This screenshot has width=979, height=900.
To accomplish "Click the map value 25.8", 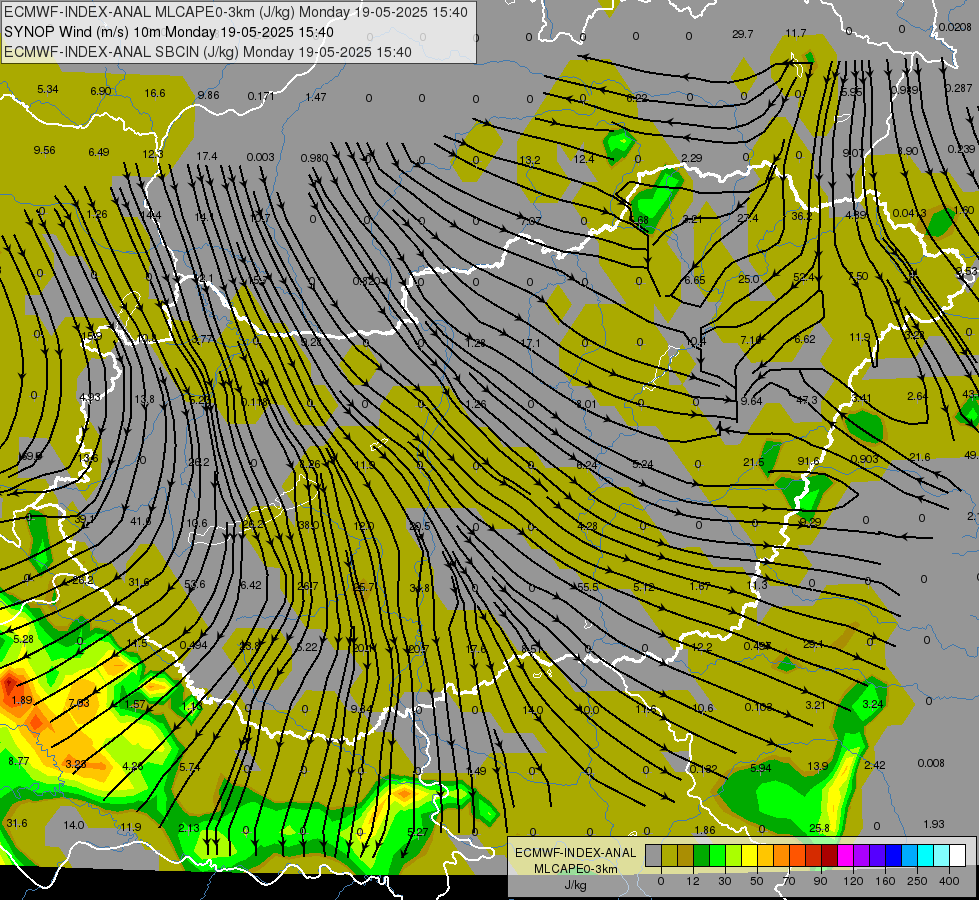I will (819, 828).
